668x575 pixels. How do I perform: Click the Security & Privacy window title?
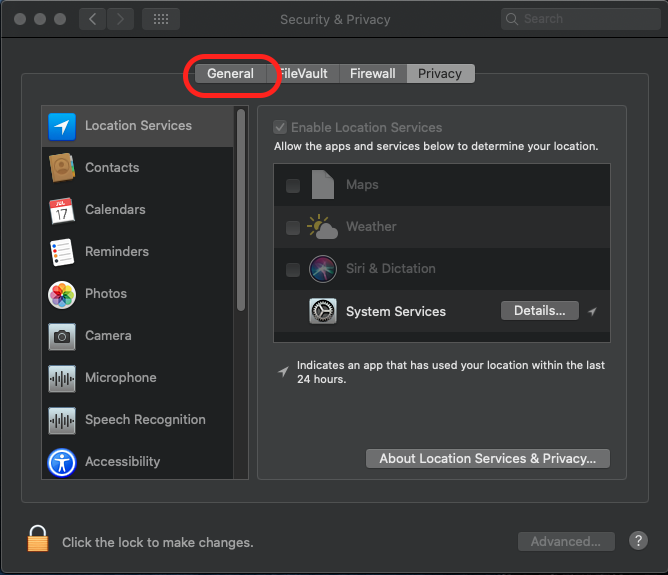(x=335, y=20)
